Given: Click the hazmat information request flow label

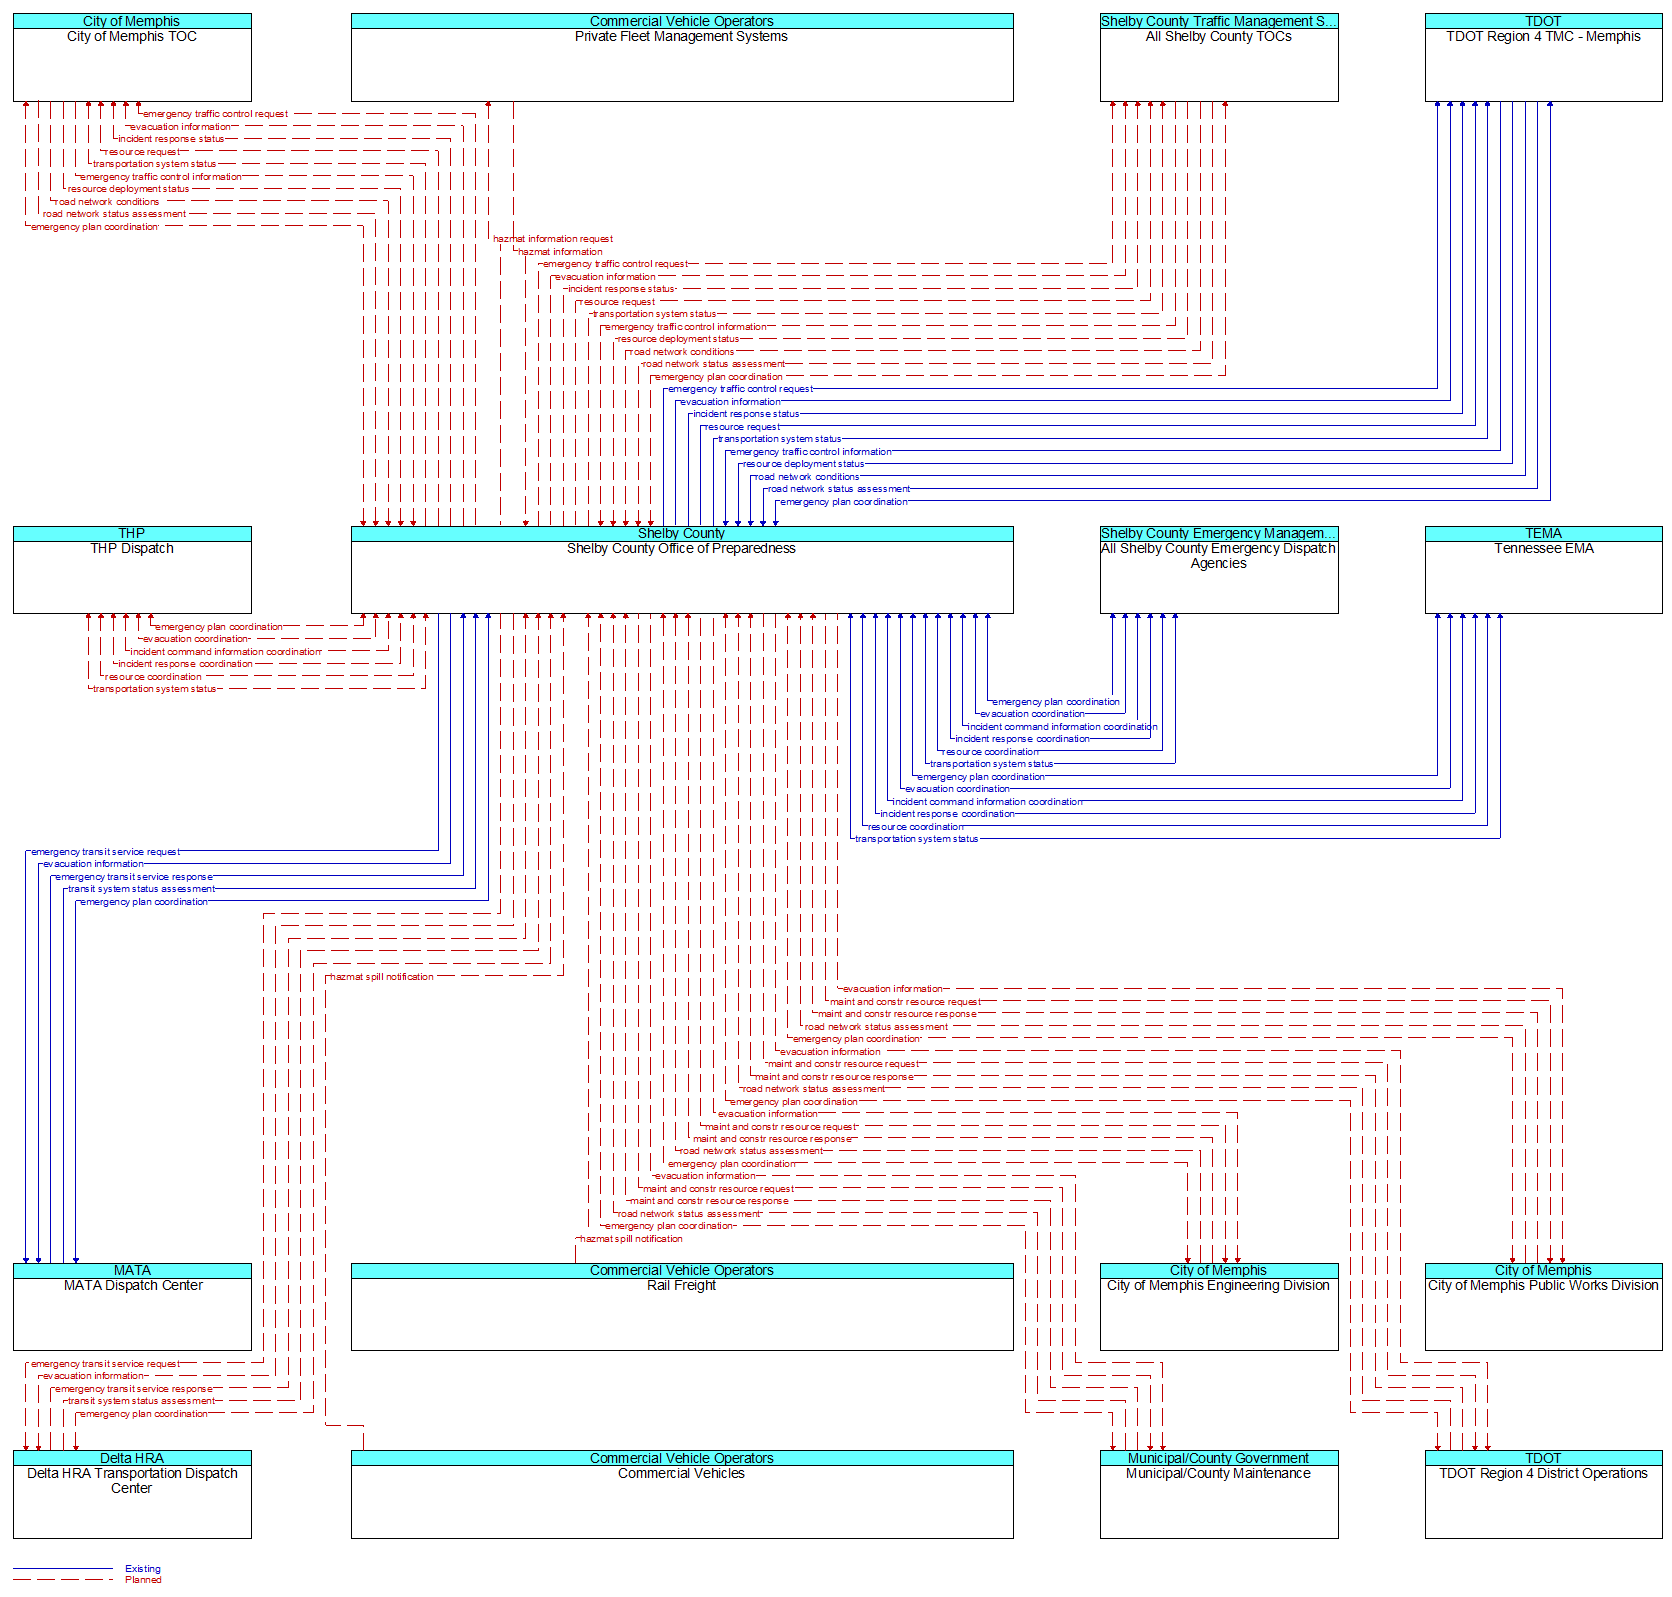Looking at the screenshot, I should (x=553, y=239).
